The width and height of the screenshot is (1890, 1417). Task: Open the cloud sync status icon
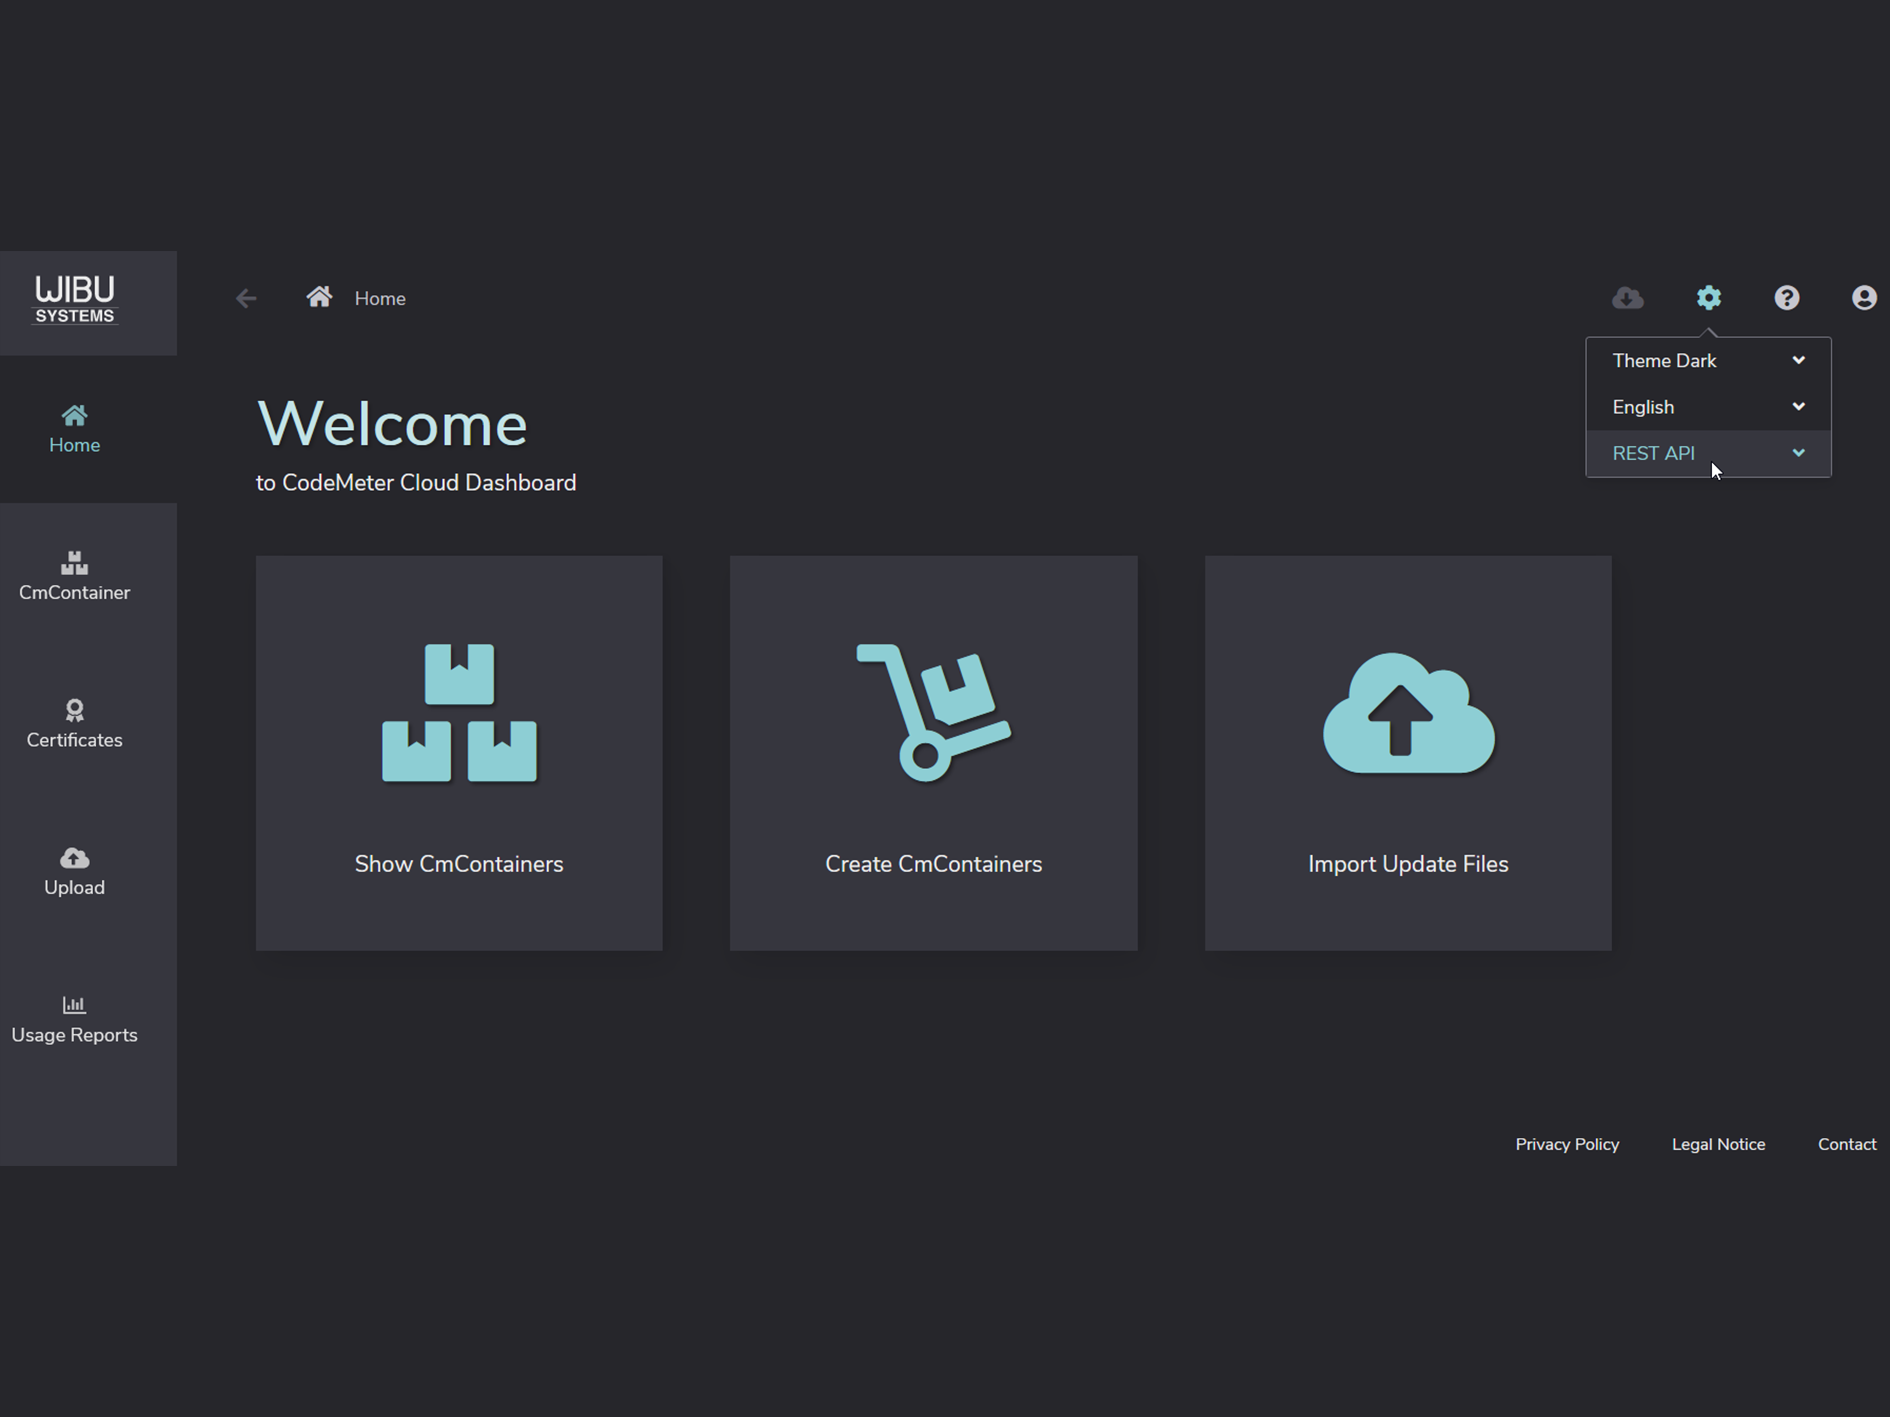[1627, 297]
